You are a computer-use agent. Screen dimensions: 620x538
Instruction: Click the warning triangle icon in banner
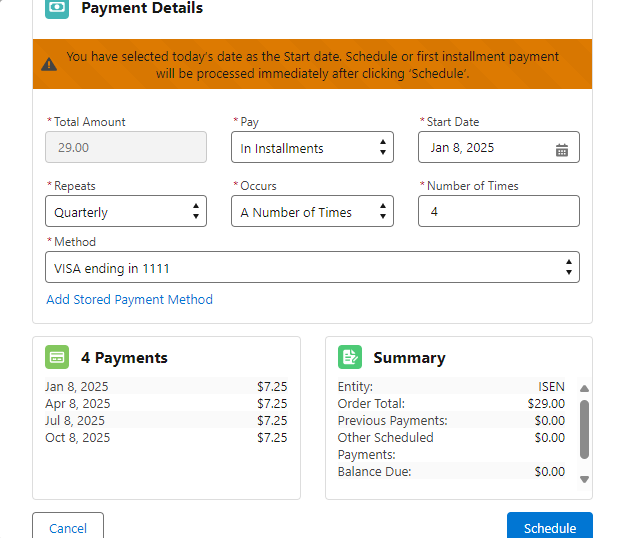coord(49,65)
